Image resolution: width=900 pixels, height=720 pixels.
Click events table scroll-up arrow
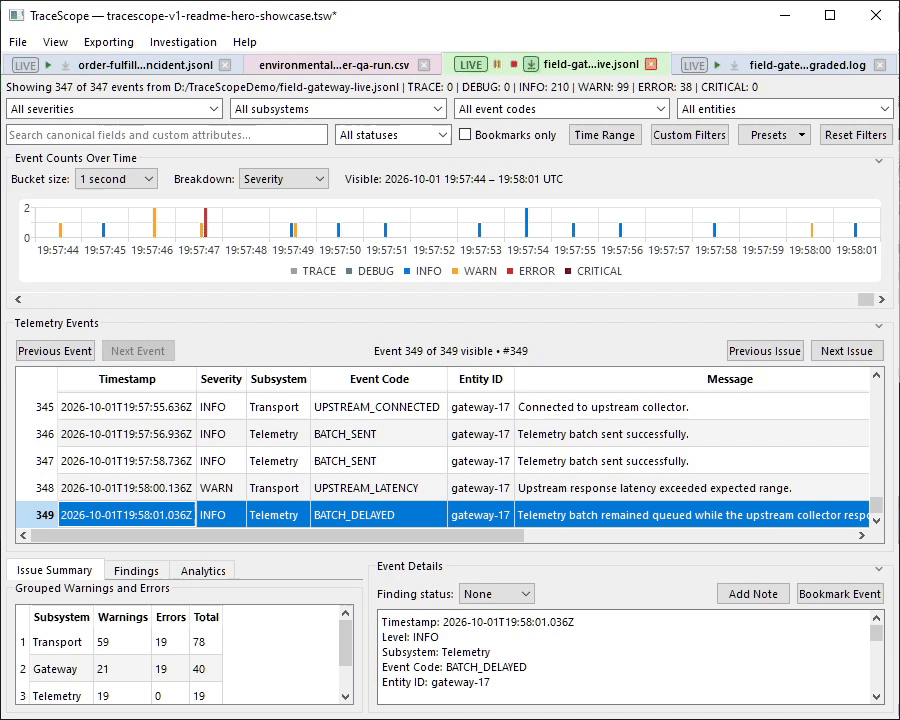[876, 376]
